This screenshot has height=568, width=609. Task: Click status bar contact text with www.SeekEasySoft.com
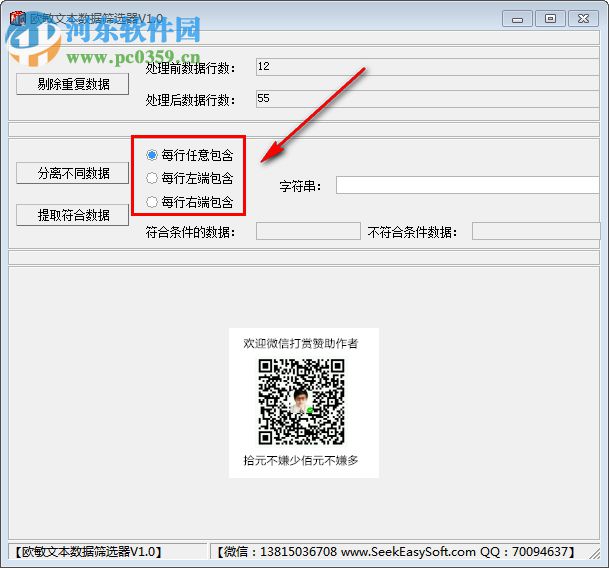(395, 552)
